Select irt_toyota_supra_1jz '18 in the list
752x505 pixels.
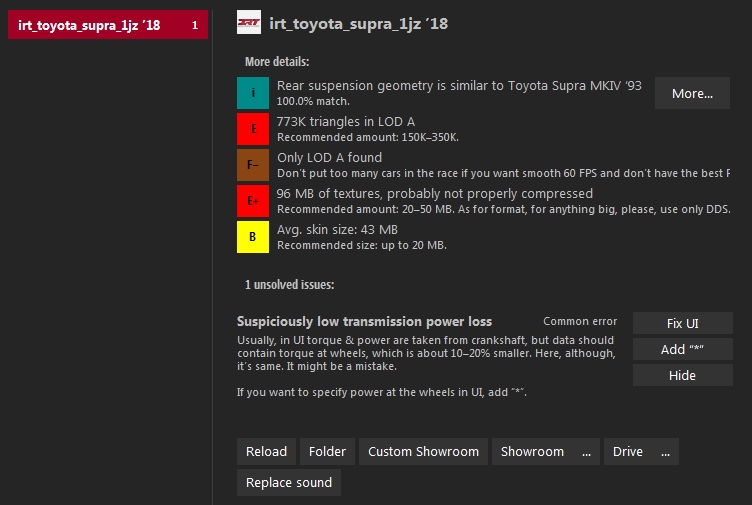pos(90,25)
